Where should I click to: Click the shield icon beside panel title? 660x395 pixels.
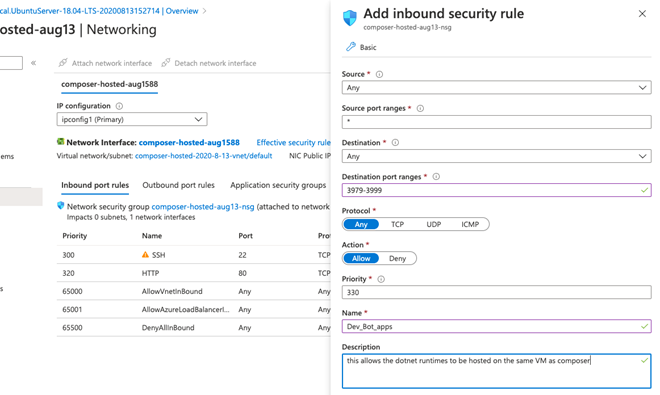tap(350, 18)
